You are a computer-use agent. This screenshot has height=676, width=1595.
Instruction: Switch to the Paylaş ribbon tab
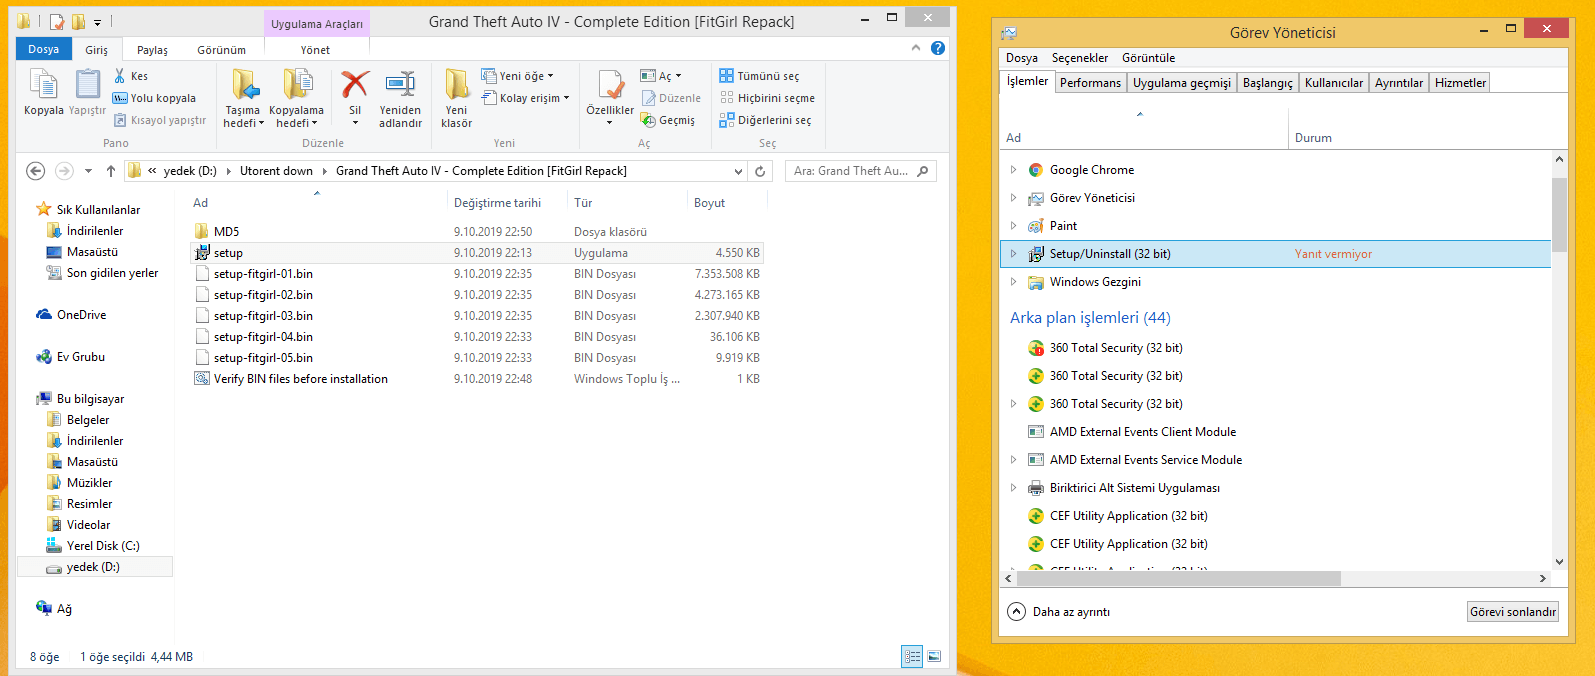click(x=152, y=50)
